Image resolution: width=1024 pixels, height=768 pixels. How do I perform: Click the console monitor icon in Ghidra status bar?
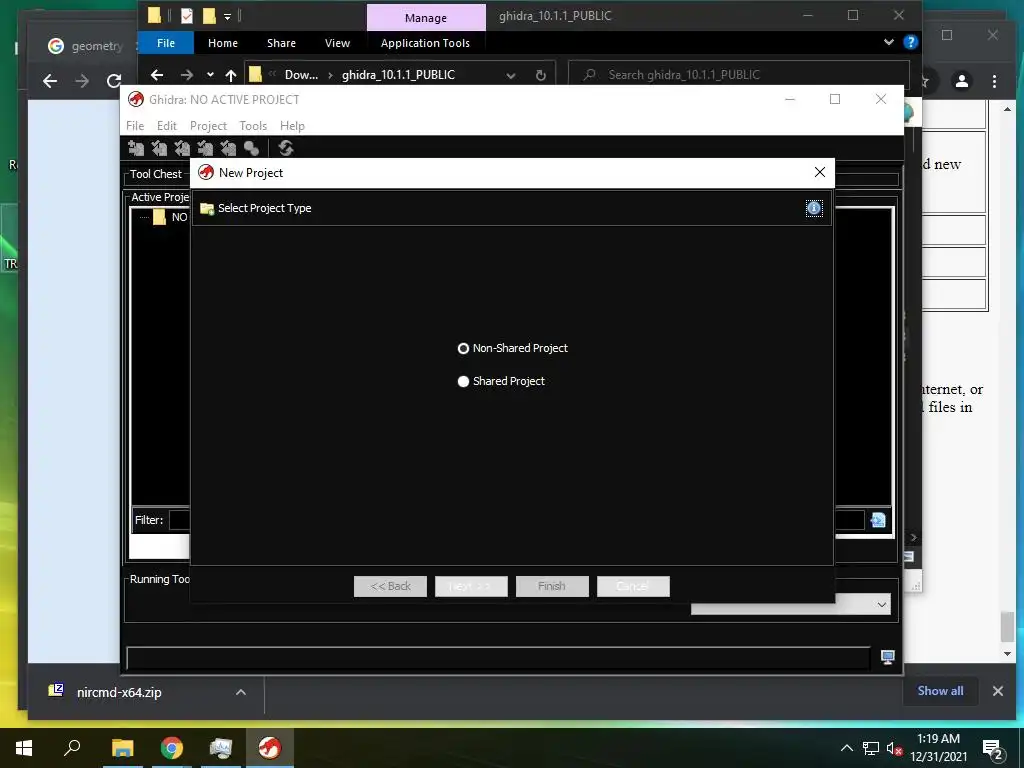(x=887, y=657)
